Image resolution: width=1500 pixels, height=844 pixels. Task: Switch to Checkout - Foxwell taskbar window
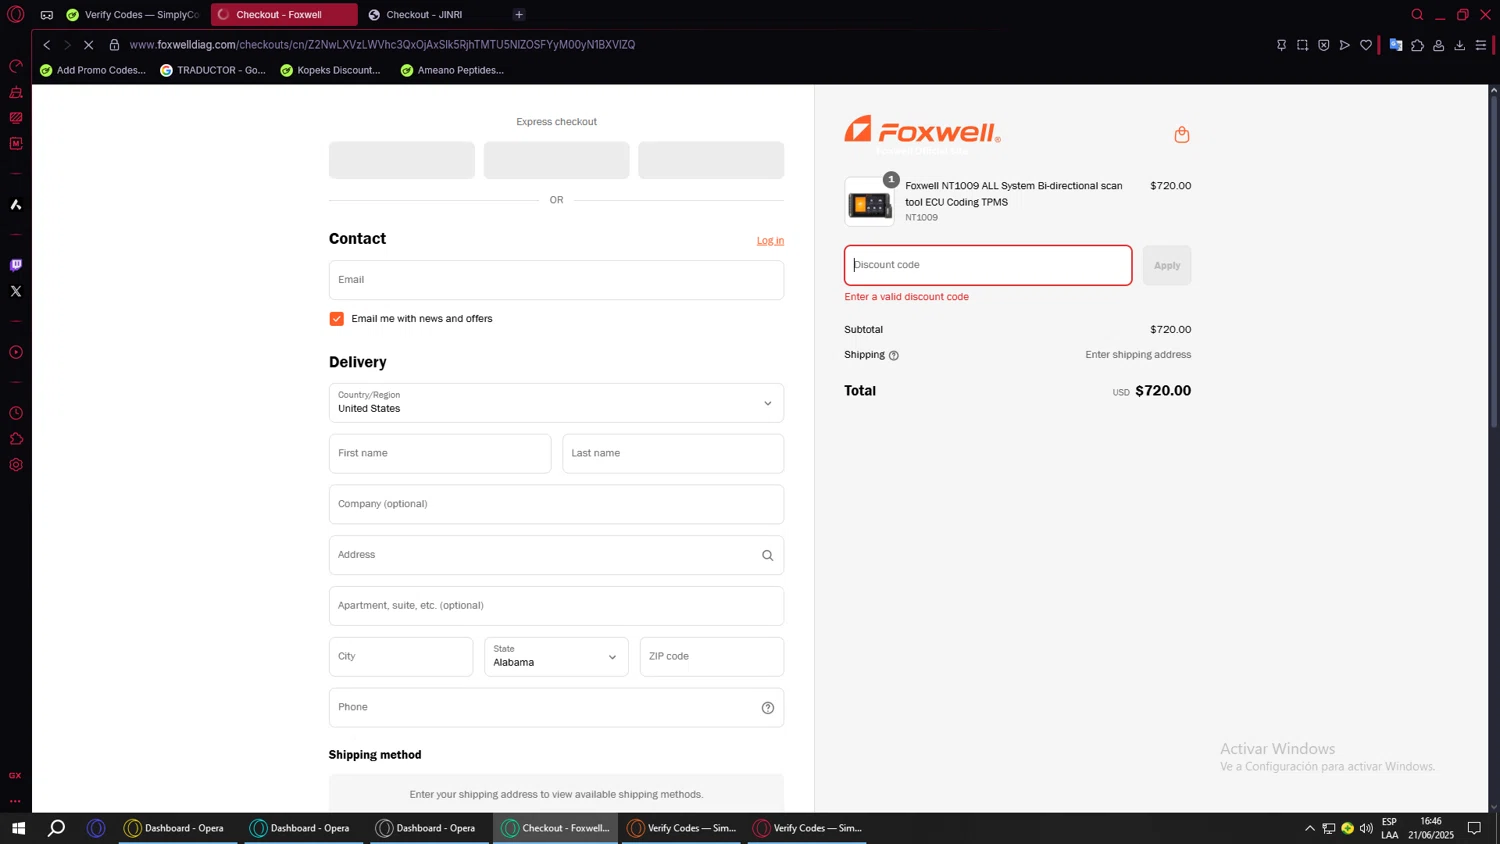point(556,828)
